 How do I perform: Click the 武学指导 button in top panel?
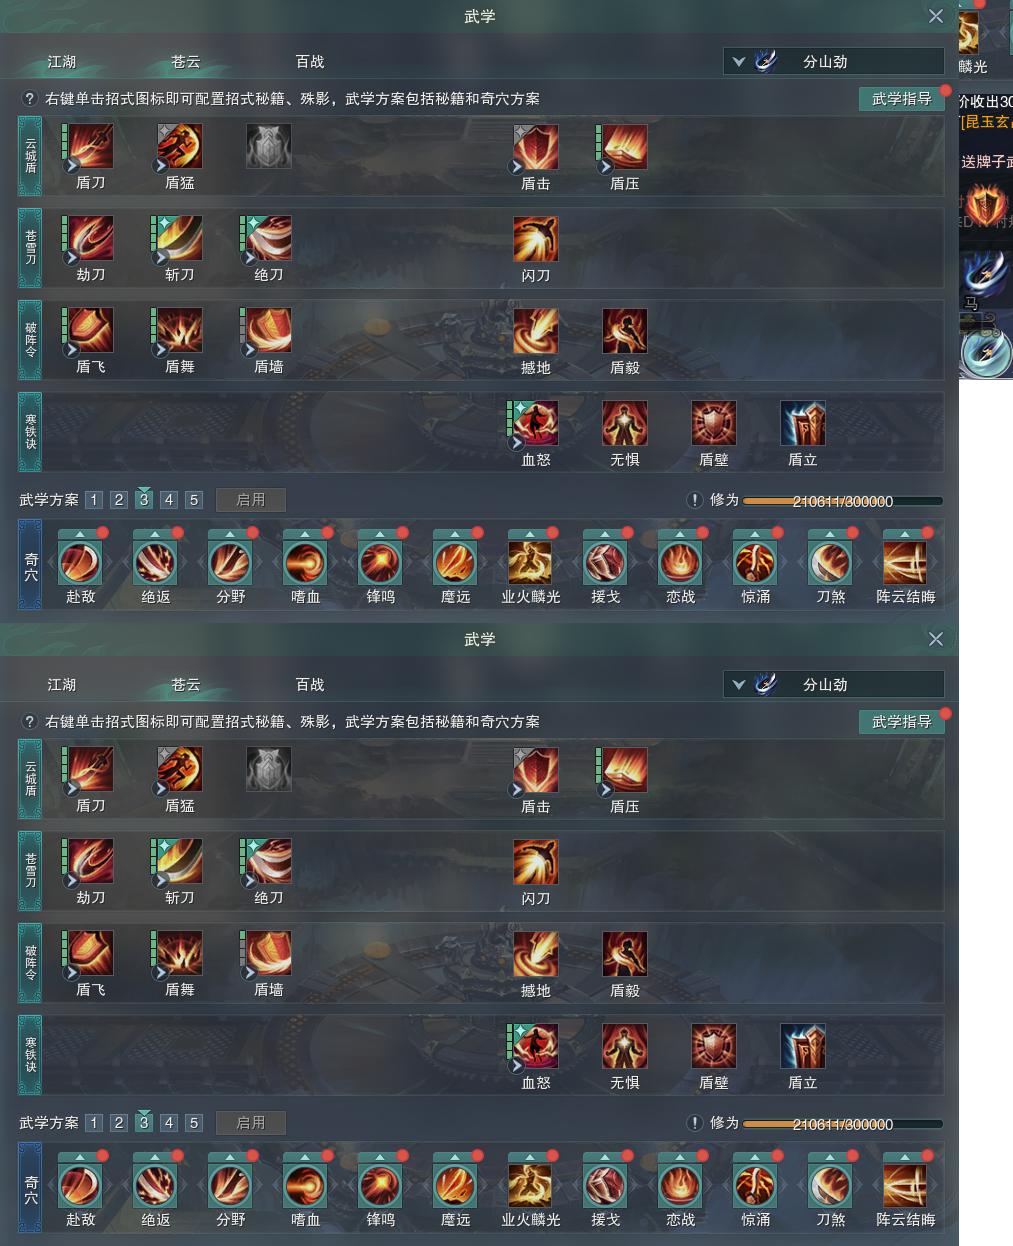(x=902, y=98)
